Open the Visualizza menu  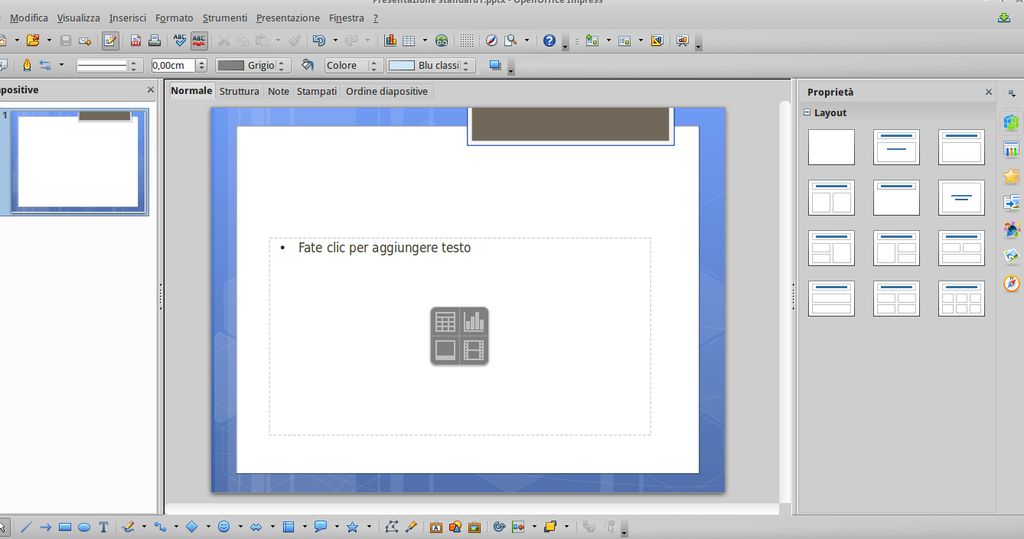point(78,18)
